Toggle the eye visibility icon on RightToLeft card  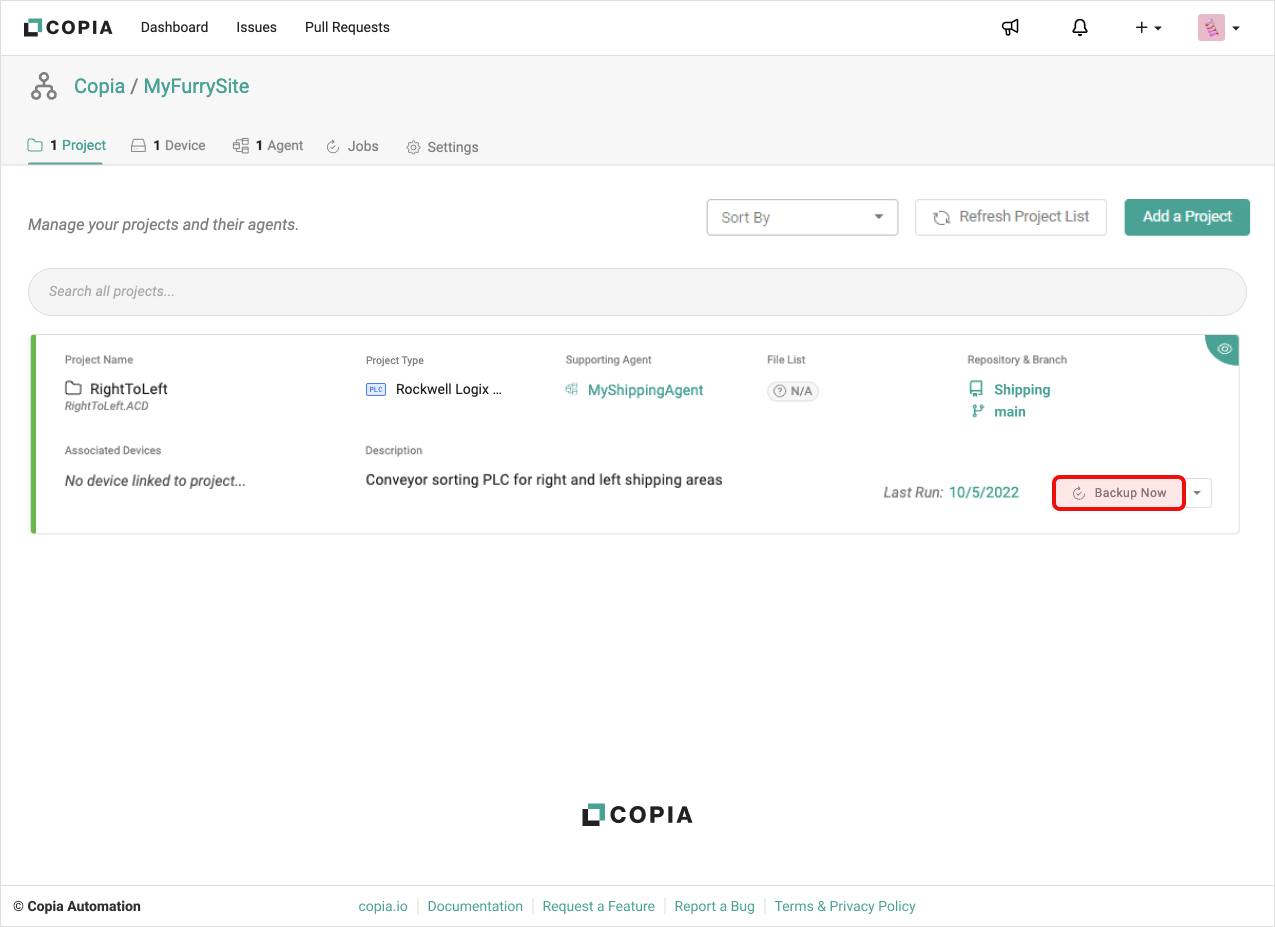[x=1224, y=348]
